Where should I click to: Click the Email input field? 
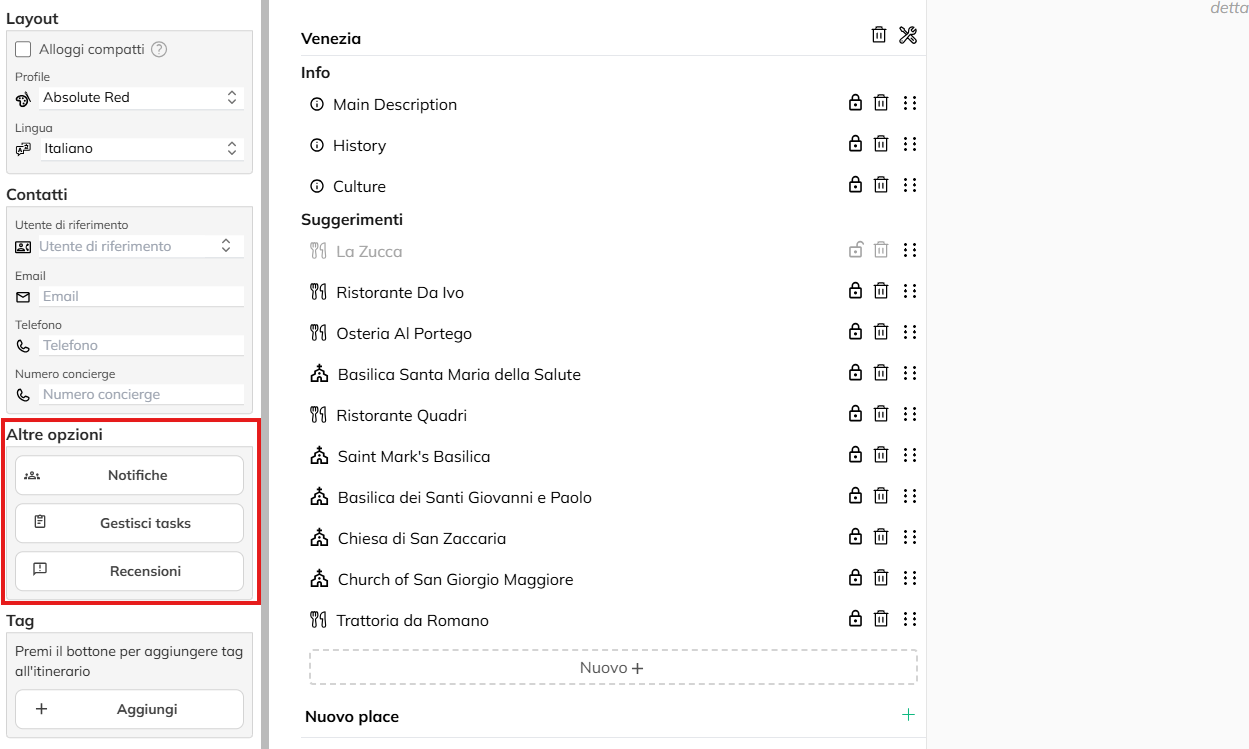coord(140,296)
